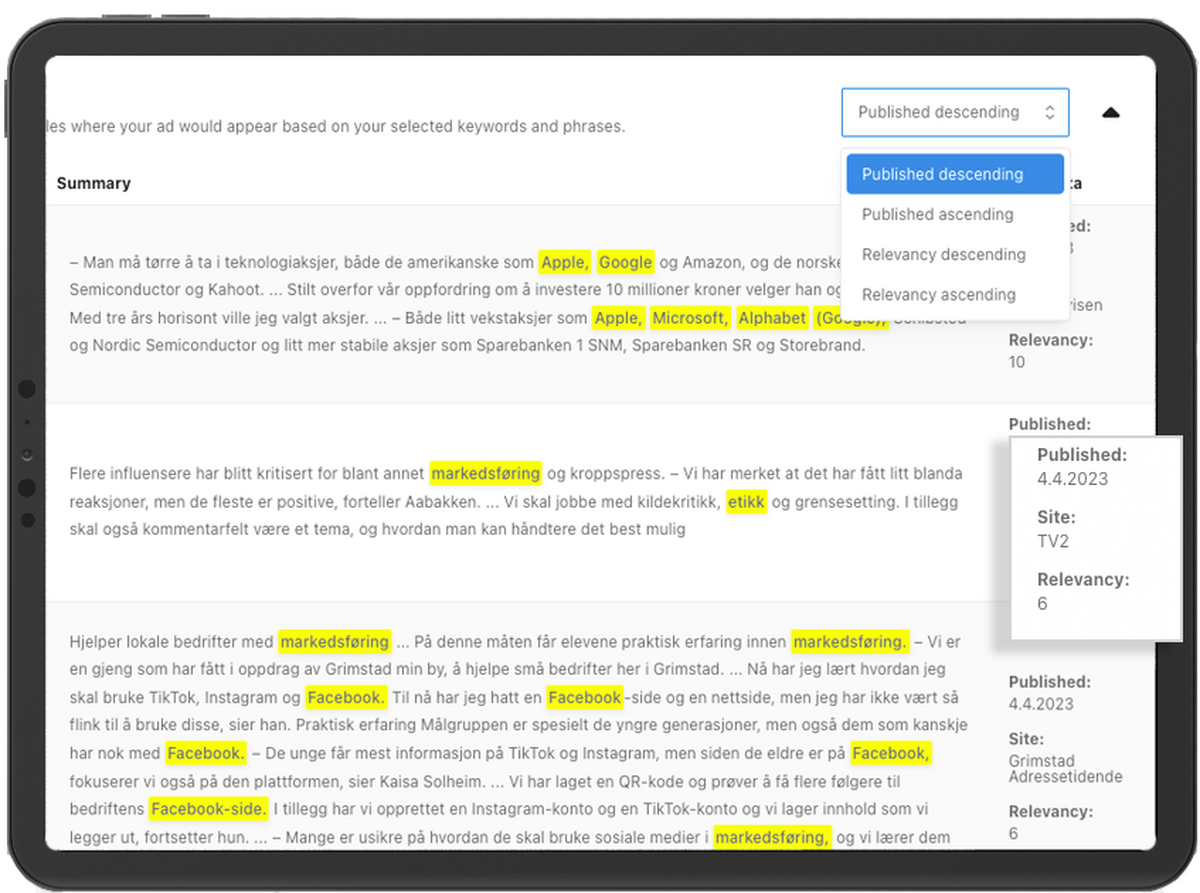Screen dimensions: 1200x893
Task: Click the highlighted "Google" keyword before "og Amazon"
Action: [x=626, y=262]
